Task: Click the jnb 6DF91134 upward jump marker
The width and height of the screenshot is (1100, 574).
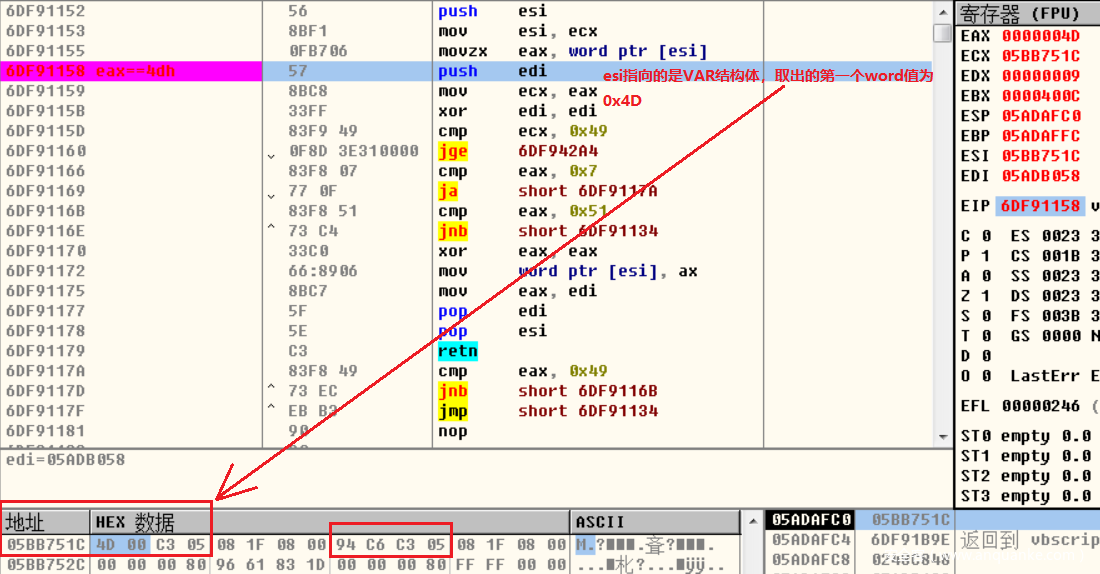Action: 271,231
